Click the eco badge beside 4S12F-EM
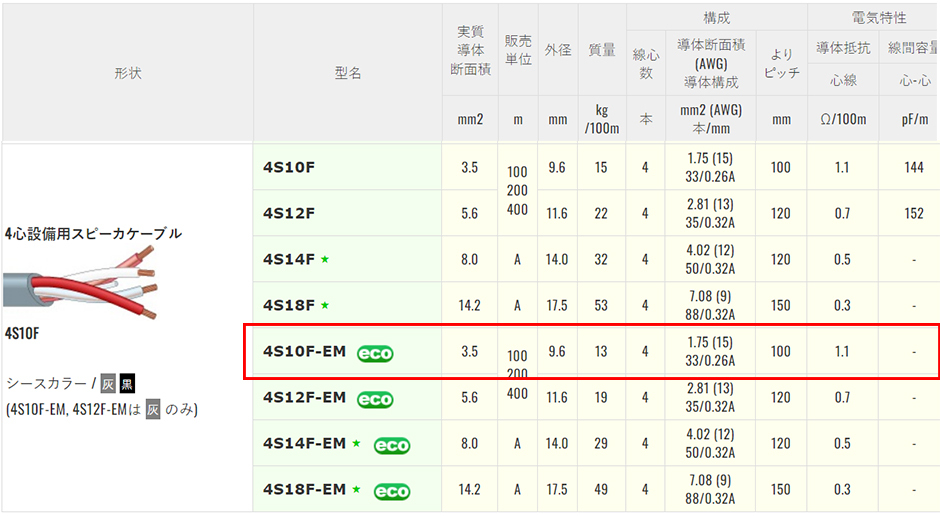The image size is (940, 516). click(x=375, y=400)
